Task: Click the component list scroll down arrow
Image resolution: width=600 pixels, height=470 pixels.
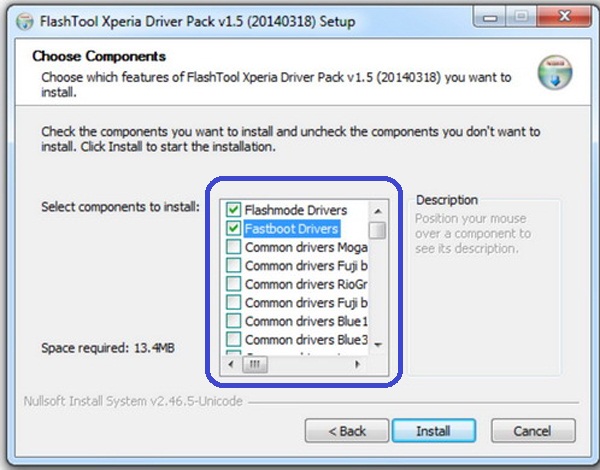Action: tap(378, 345)
